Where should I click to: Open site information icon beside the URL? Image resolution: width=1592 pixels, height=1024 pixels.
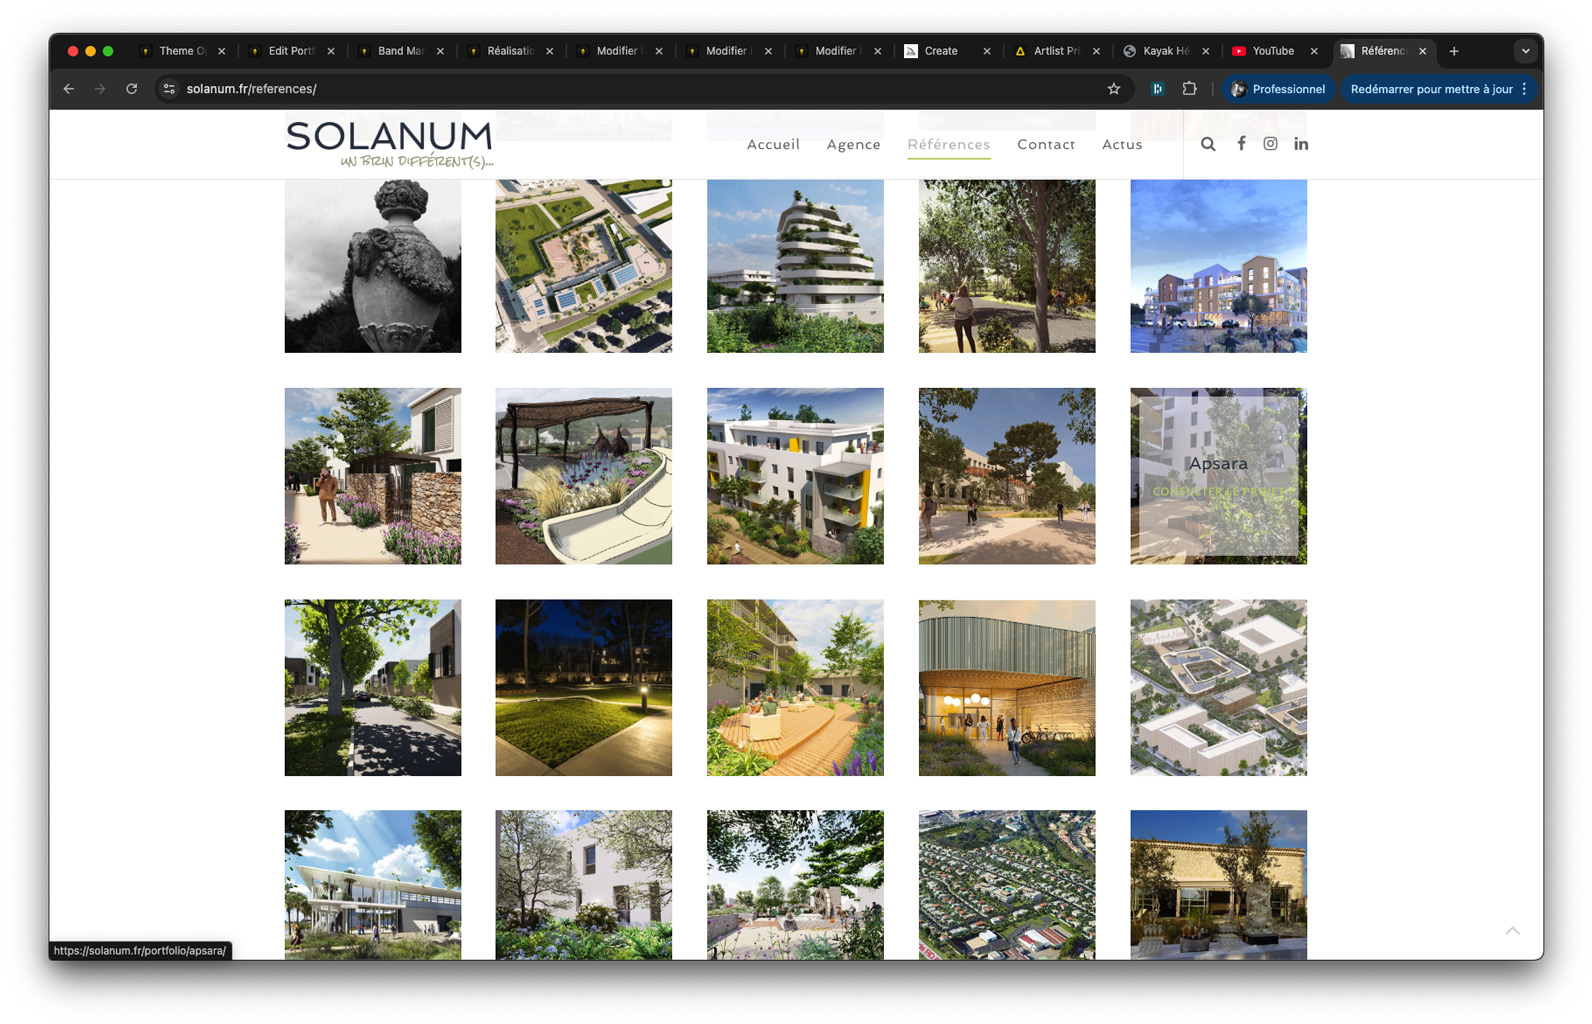pos(169,89)
